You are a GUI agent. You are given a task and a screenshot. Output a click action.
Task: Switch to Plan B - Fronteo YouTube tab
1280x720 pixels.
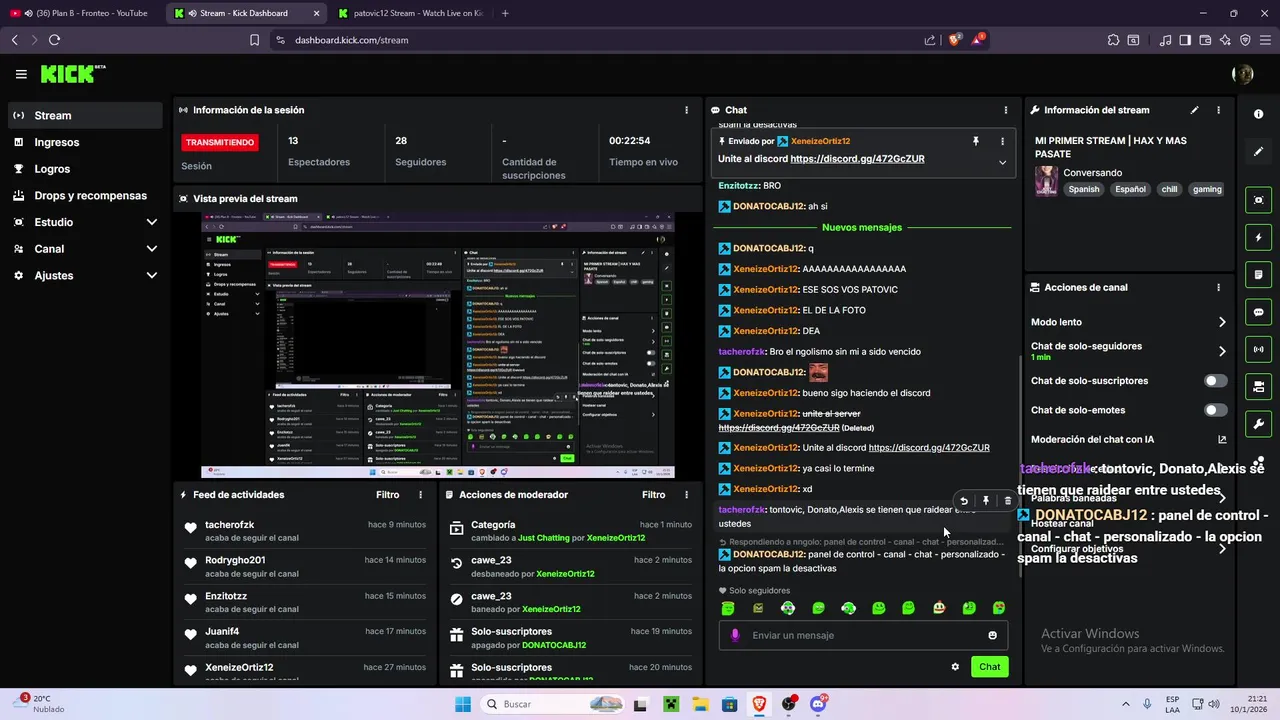tap(82, 13)
